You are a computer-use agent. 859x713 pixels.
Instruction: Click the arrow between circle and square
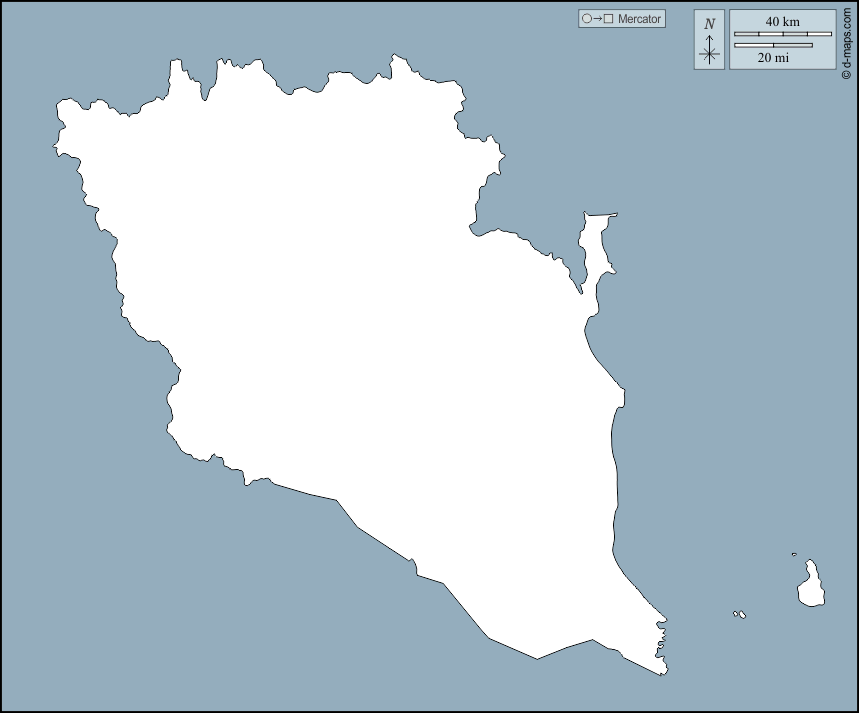(x=597, y=19)
